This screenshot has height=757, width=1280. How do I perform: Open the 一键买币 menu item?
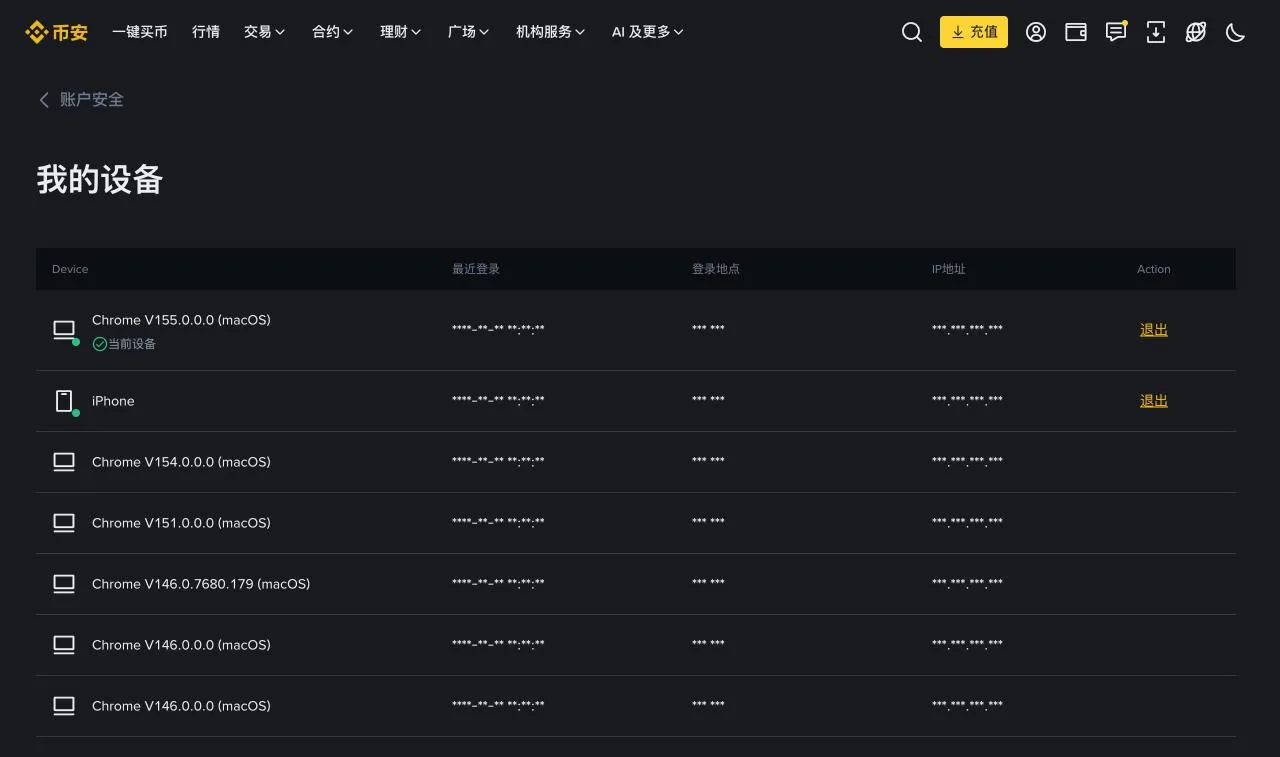click(140, 32)
